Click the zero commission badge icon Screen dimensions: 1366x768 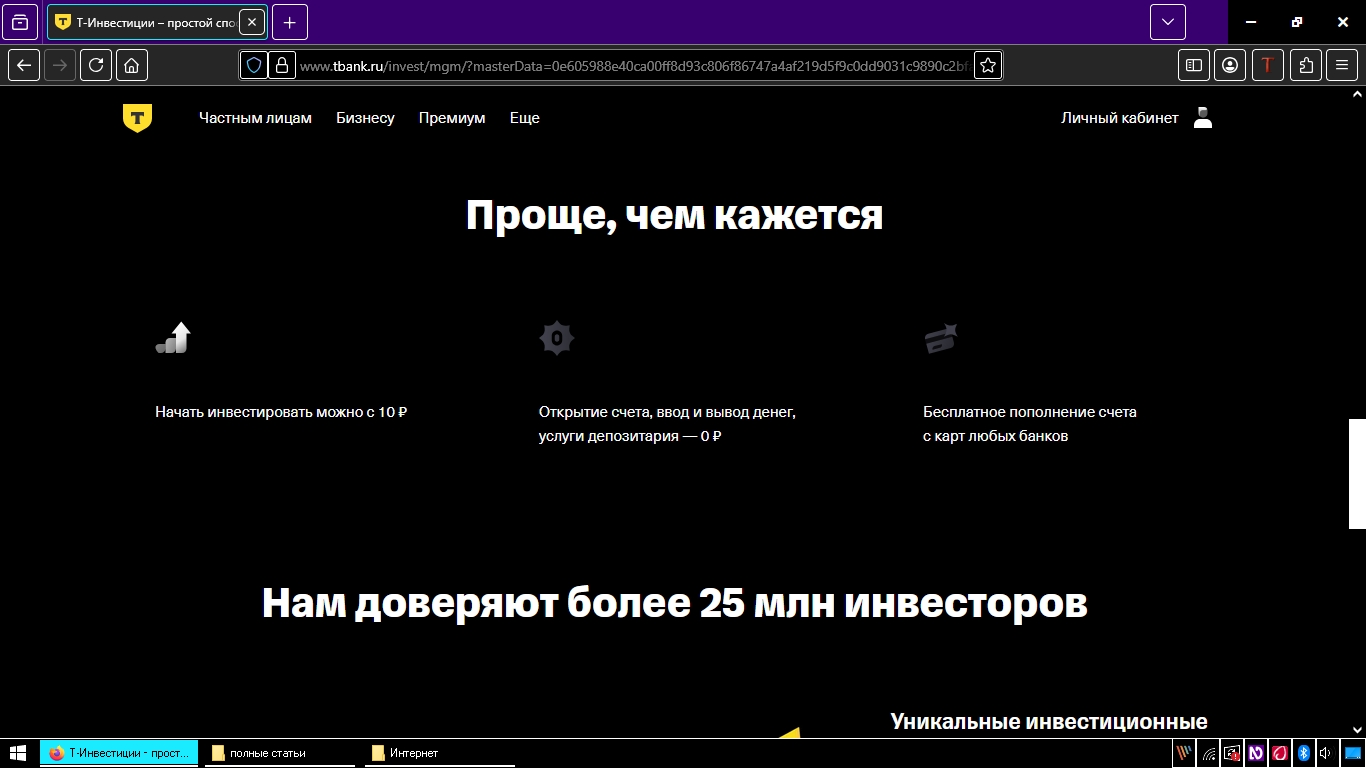(x=557, y=338)
